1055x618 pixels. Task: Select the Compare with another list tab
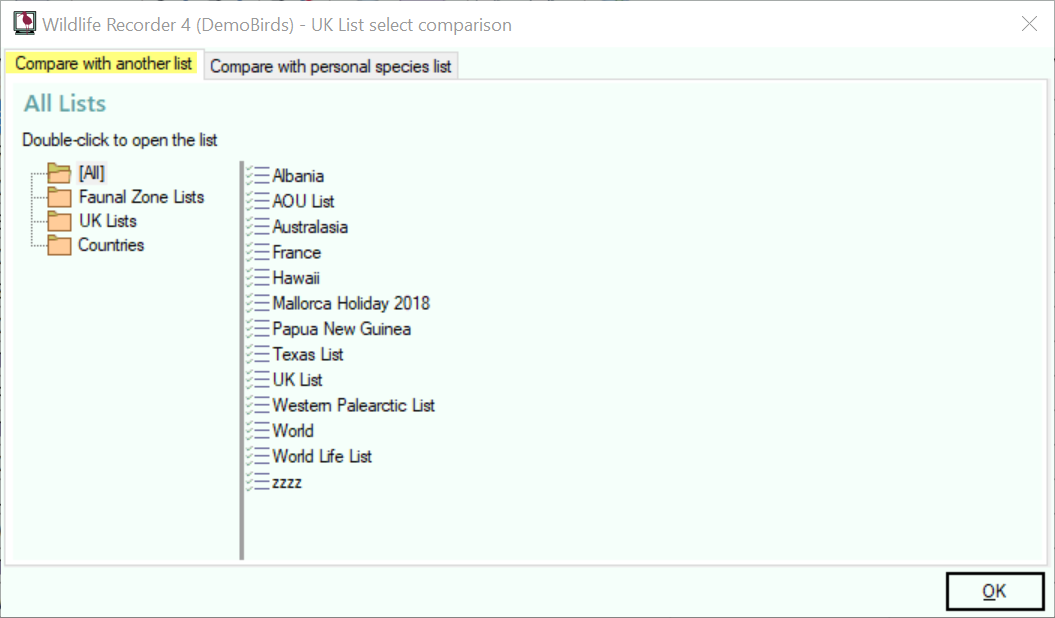point(104,64)
